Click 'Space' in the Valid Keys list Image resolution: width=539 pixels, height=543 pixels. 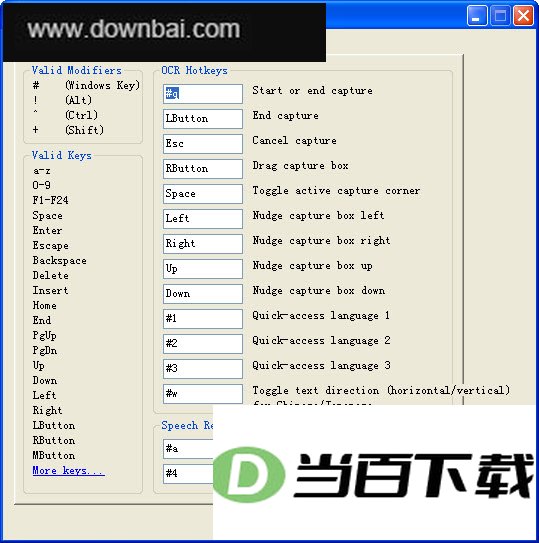pos(47,215)
